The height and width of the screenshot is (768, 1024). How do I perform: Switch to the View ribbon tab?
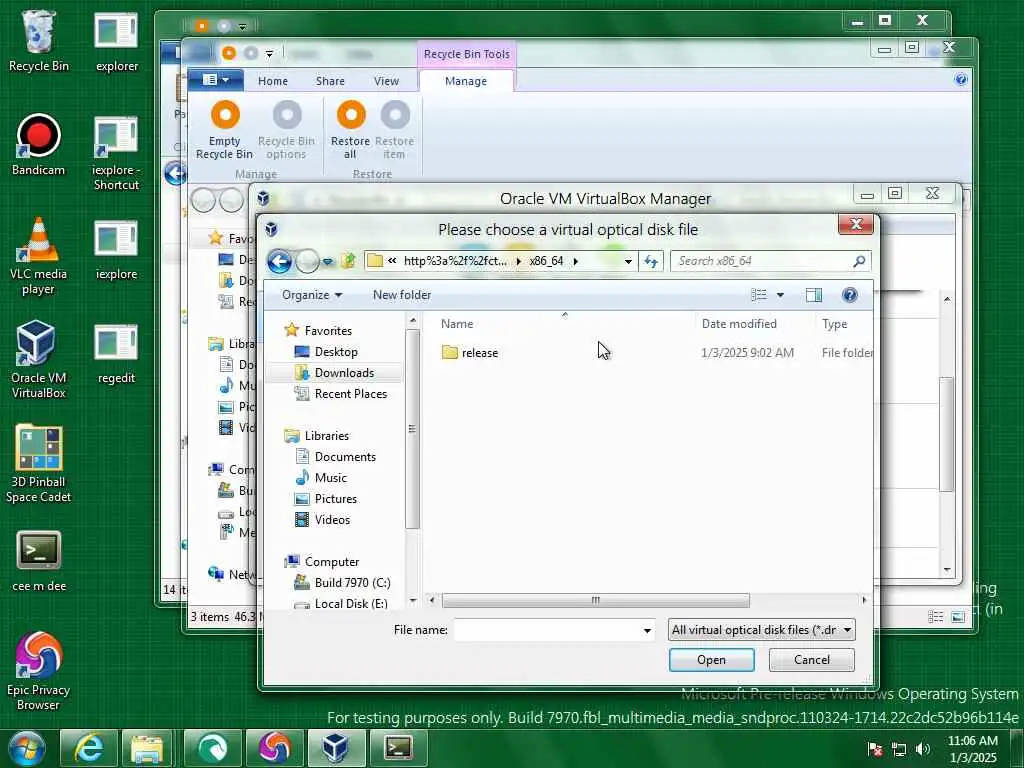(x=386, y=81)
